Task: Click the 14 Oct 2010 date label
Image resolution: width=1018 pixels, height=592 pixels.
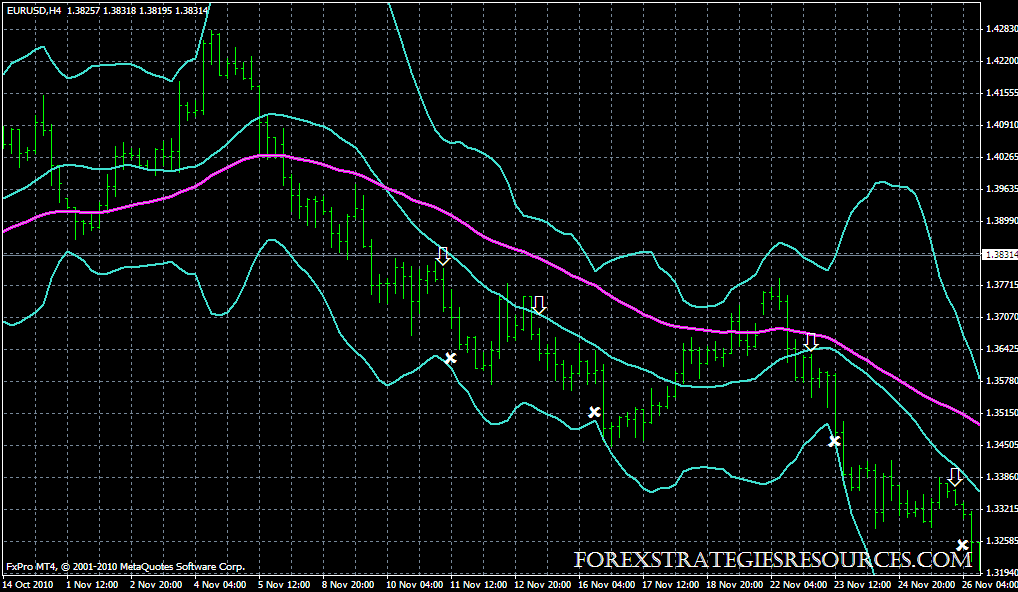Action: tap(28, 585)
